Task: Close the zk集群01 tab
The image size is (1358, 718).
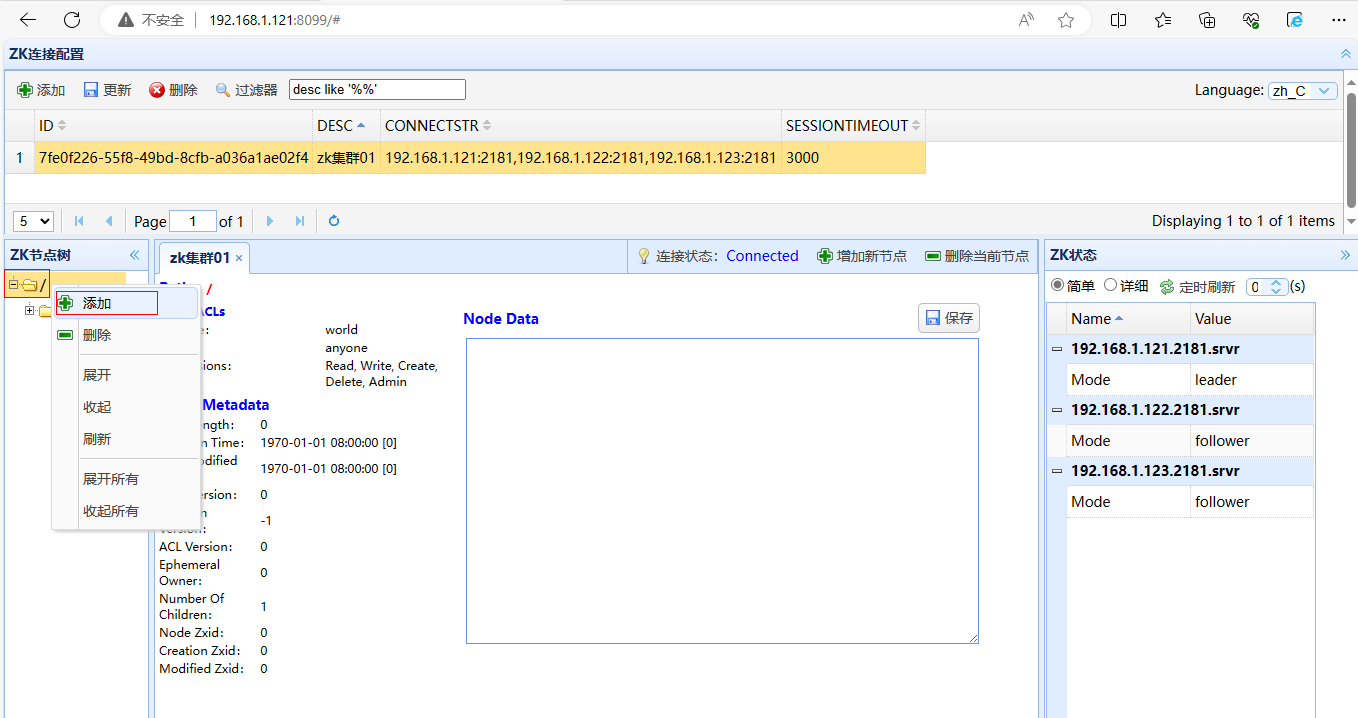Action: pyautogui.click(x=239, y=258)
